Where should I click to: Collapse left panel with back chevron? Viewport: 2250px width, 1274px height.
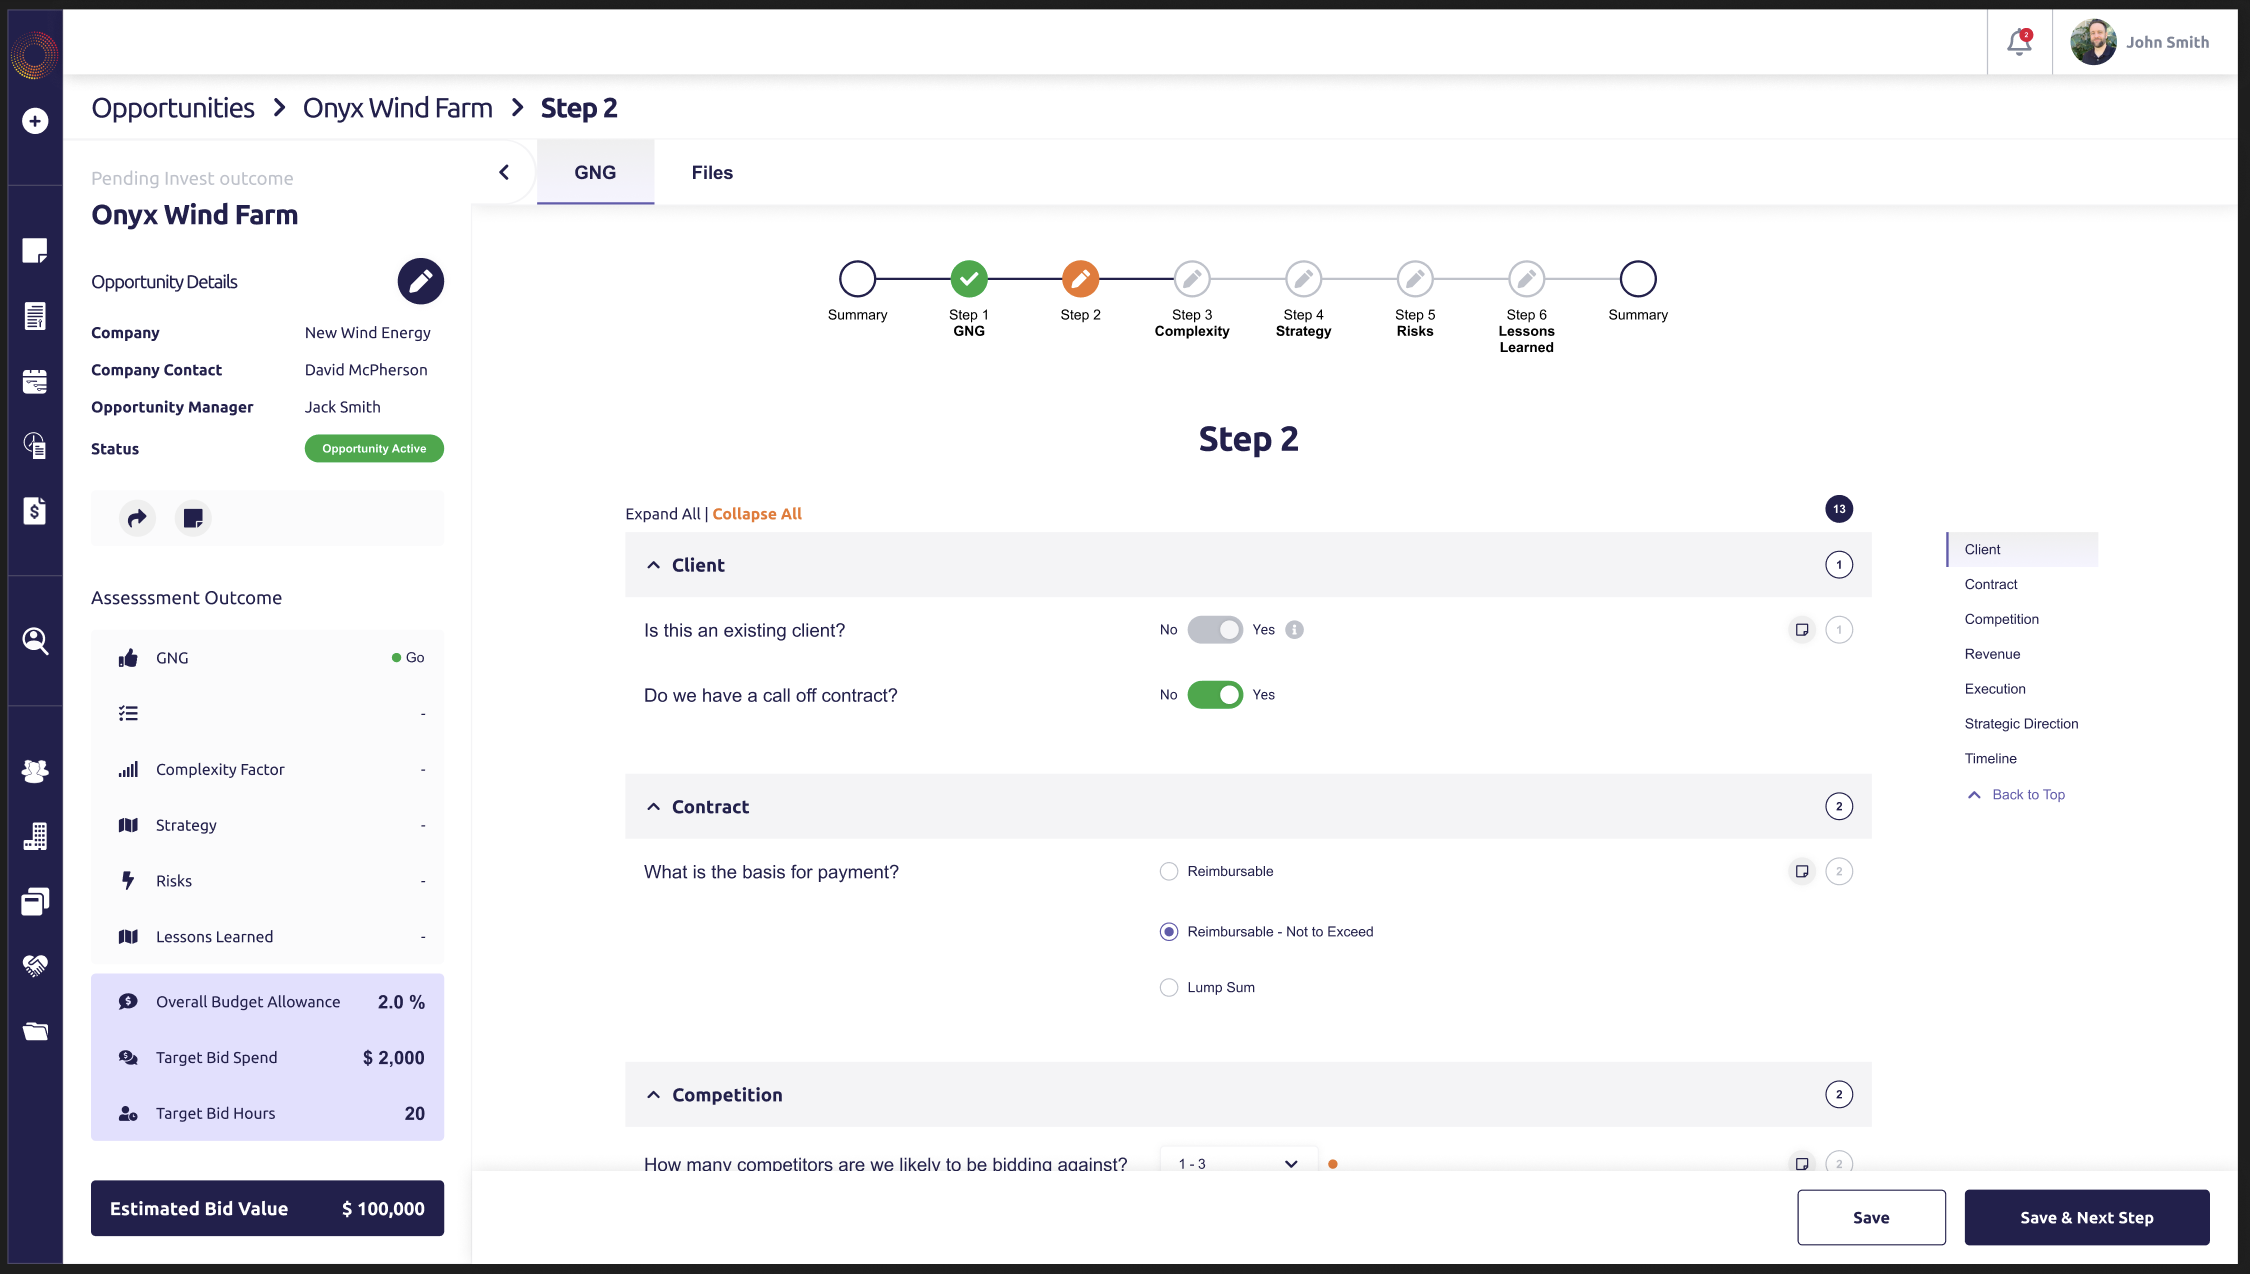click(x=504, y=172)
